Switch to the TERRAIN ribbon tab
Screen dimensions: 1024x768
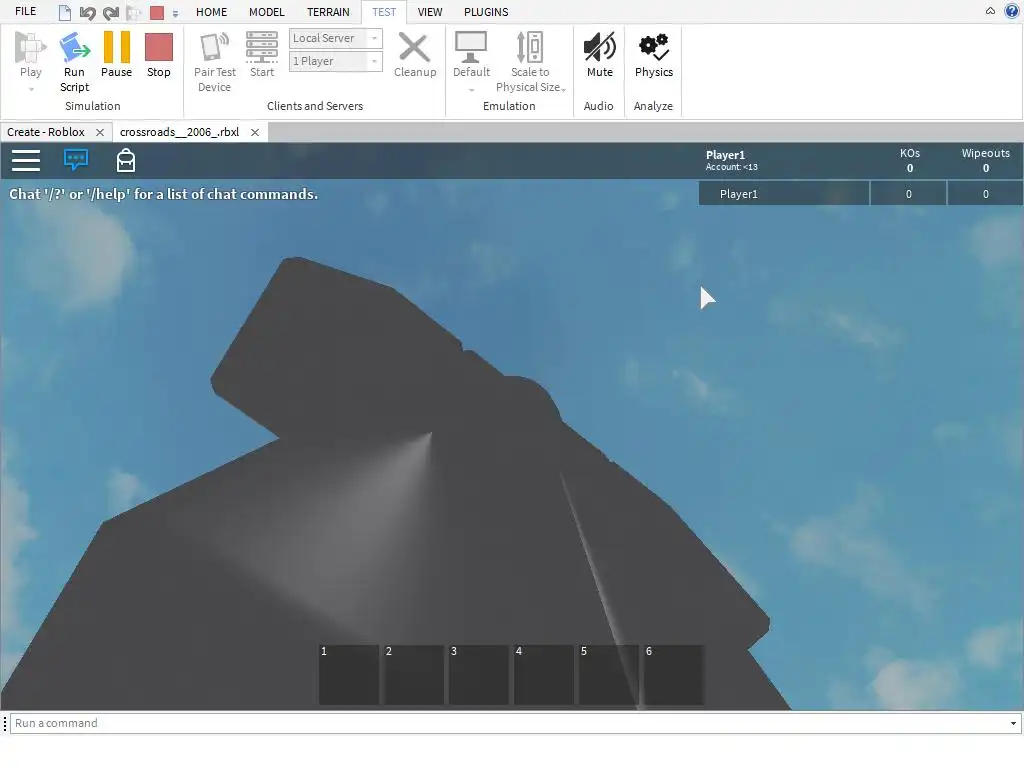tap(328, 12)
